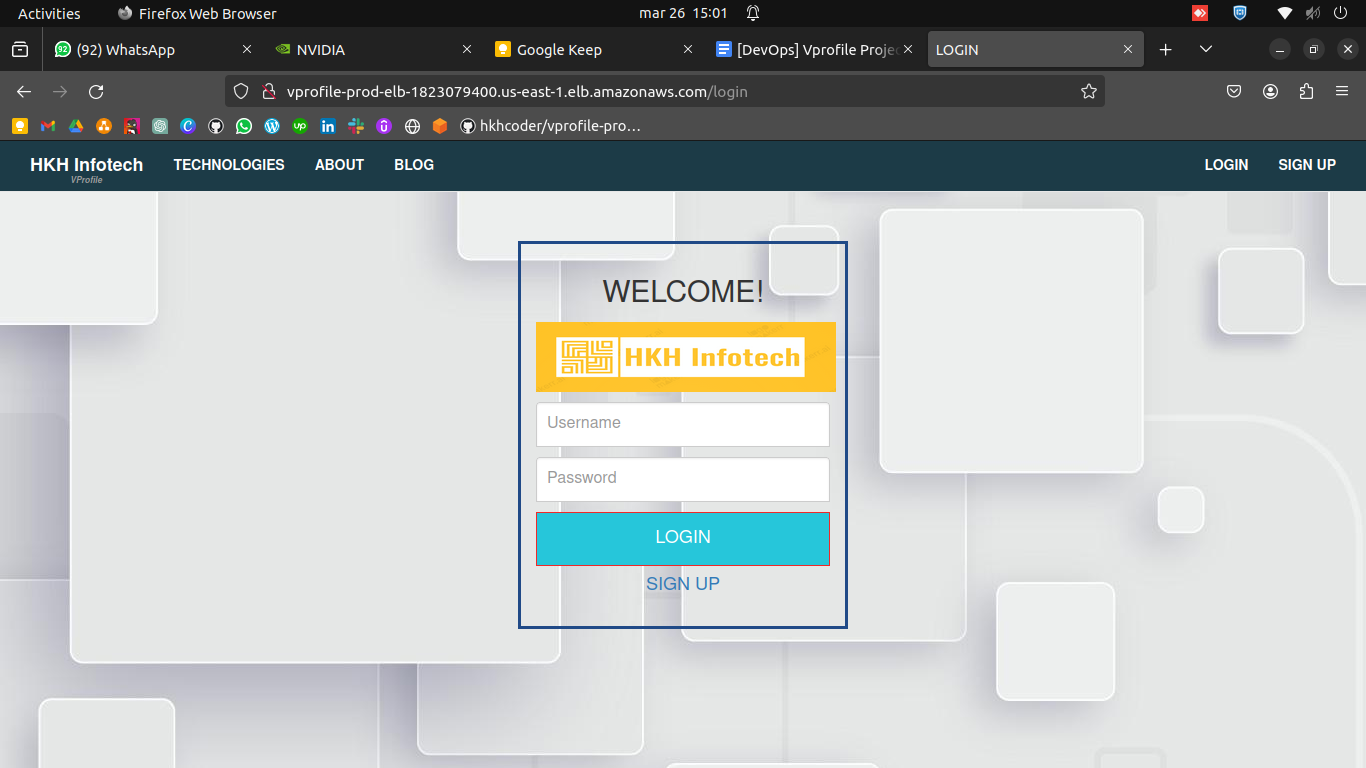Open the hkhcoder/vprofile-pro… bookmark

pos(549,126)
